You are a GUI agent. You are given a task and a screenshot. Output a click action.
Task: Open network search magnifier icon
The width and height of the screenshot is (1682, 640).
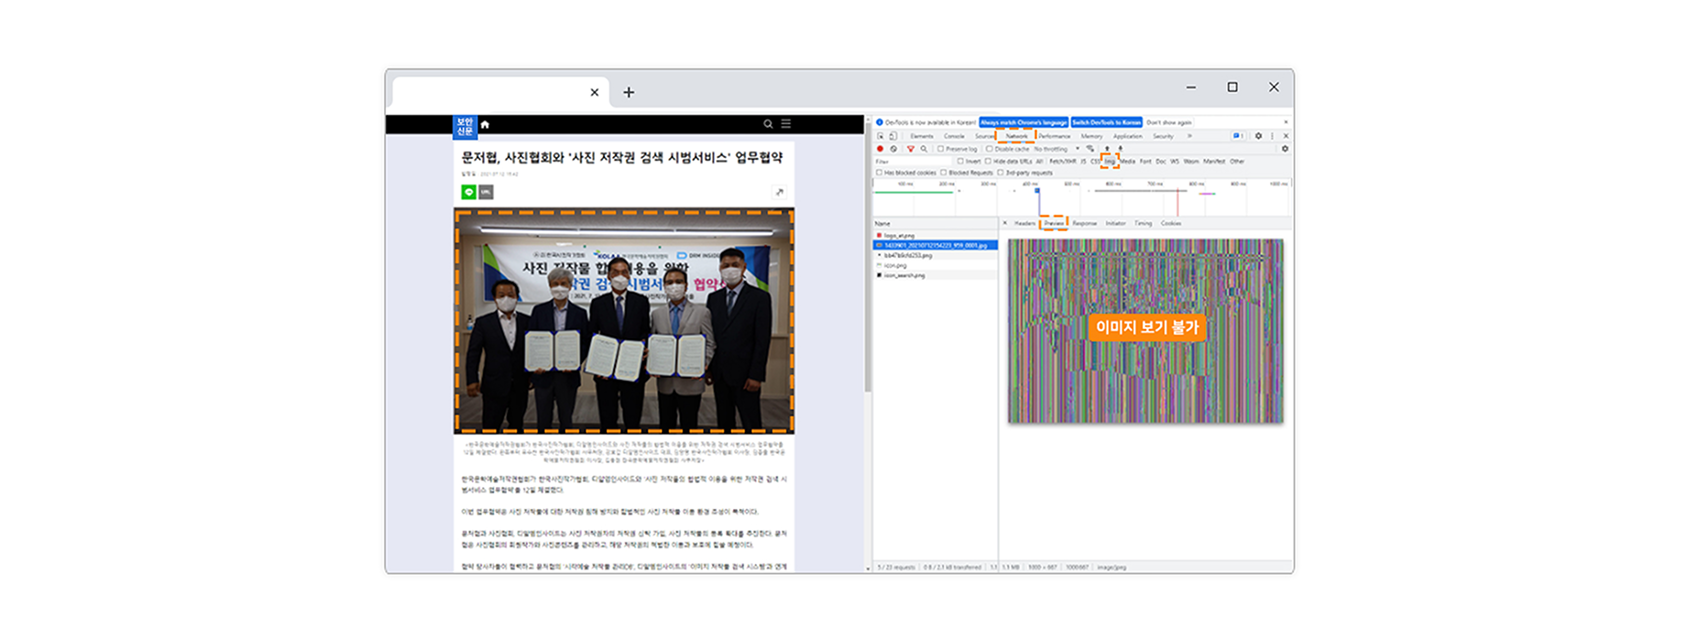pyautogui.click(x=924, y=149)
